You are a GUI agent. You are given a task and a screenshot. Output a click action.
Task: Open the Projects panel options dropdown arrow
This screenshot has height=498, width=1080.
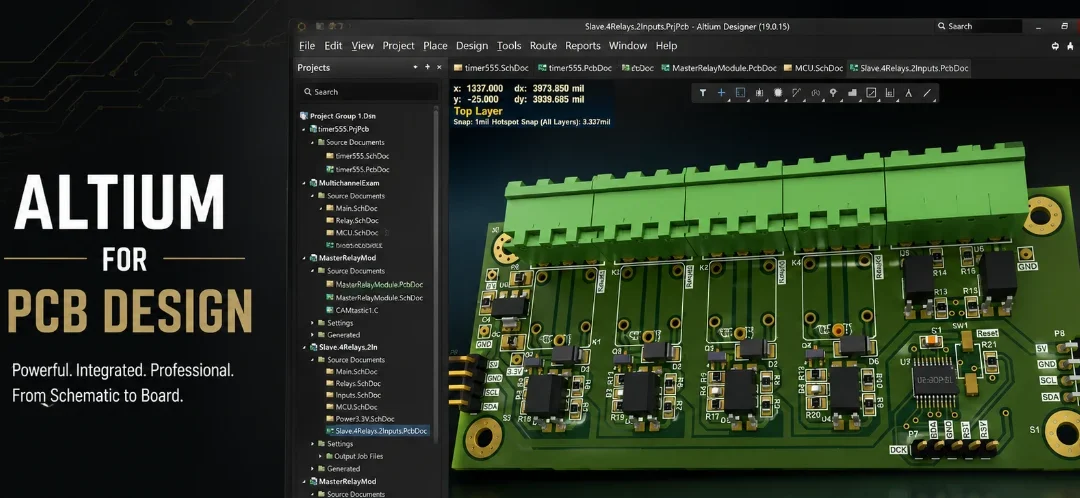point(415,67)
